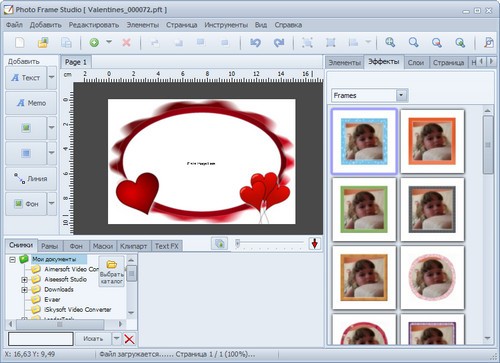The height and width of the screenshot is (363, 500).
Task: Click the Фон background button
Action: point(26,203)
